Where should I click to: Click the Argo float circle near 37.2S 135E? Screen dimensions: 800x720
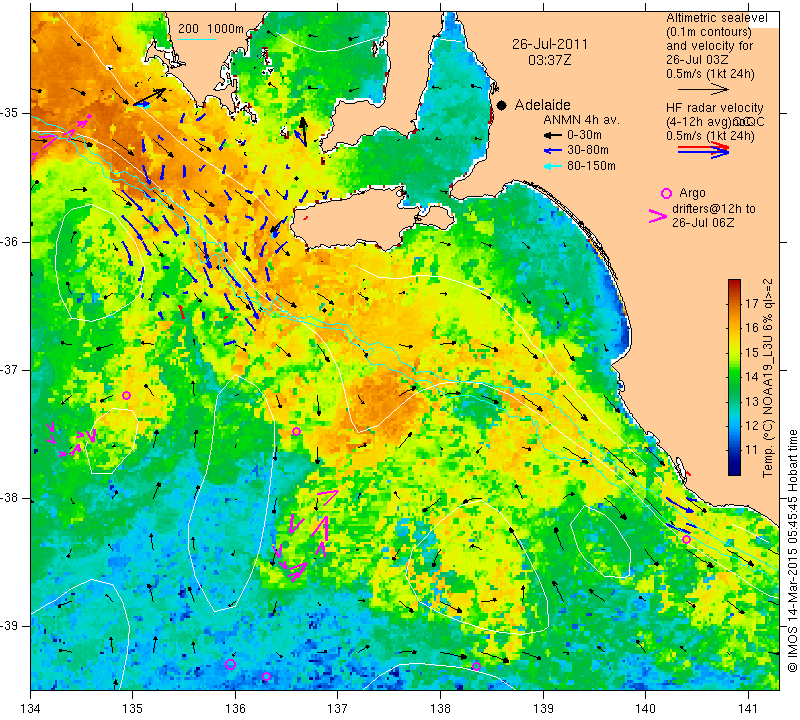pos(127,395)
